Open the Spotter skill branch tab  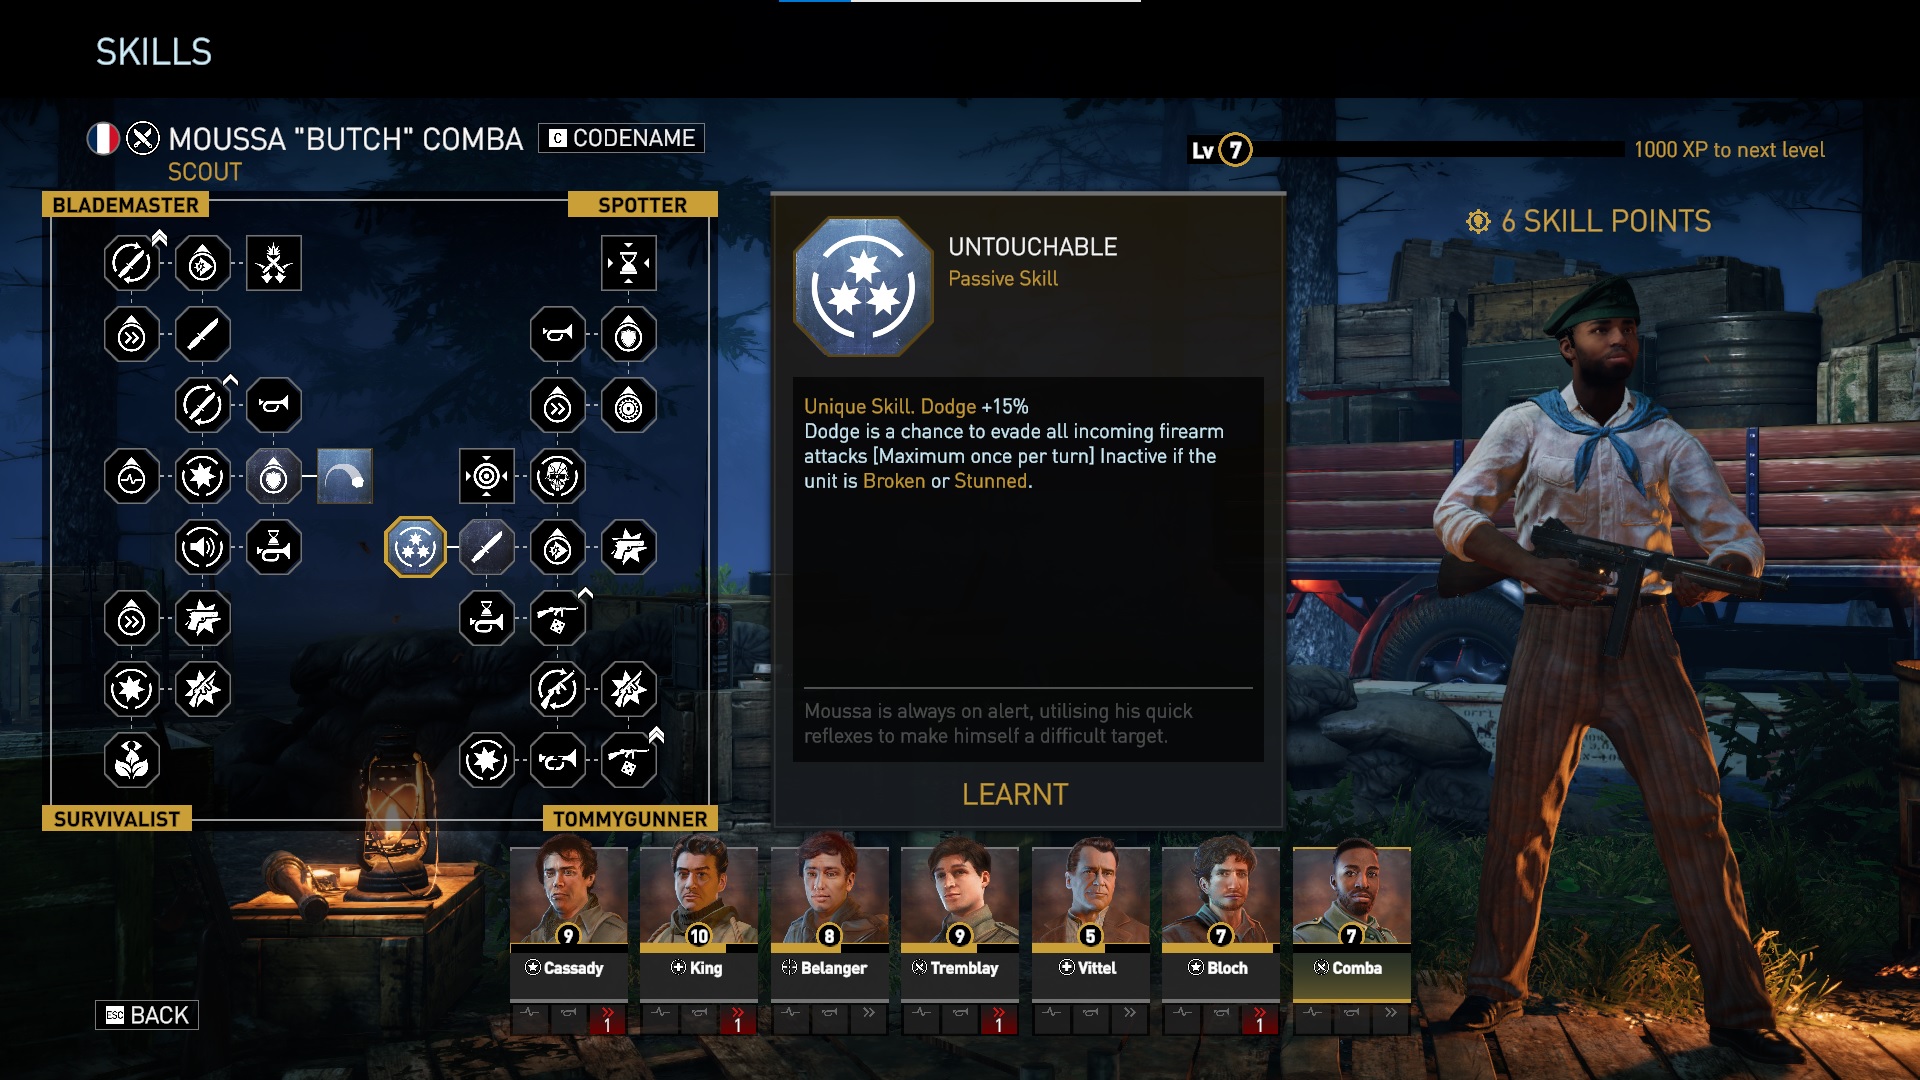[x=642, y=205]
